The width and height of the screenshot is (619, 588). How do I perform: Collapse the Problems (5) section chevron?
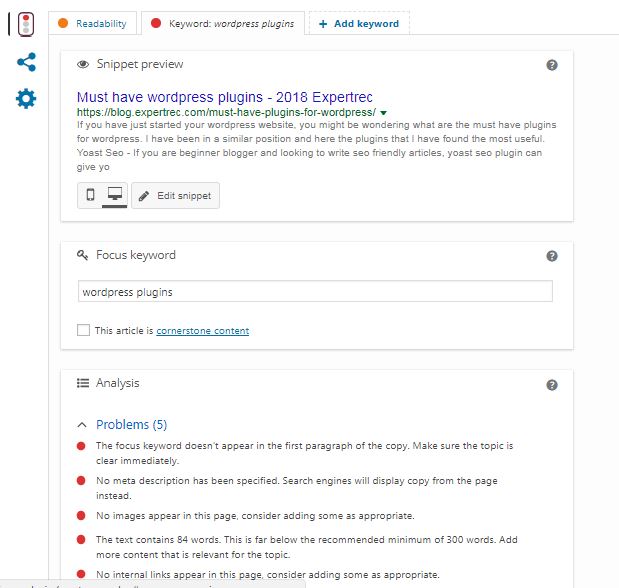(x=82, y=425)
